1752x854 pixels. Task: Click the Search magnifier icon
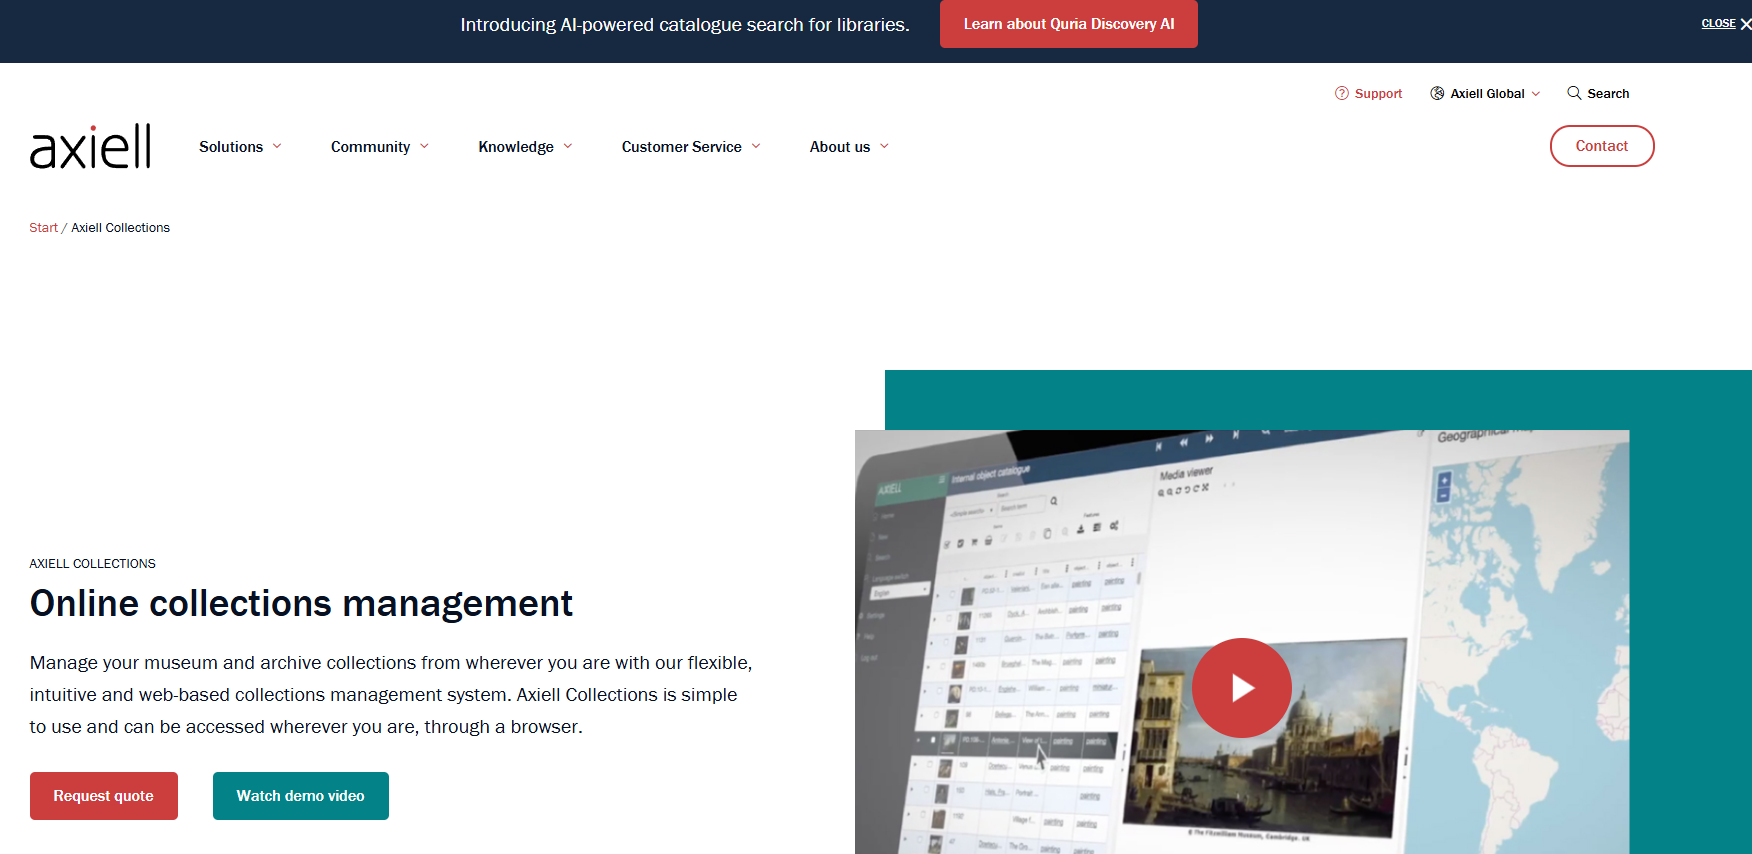(1574, 93)
